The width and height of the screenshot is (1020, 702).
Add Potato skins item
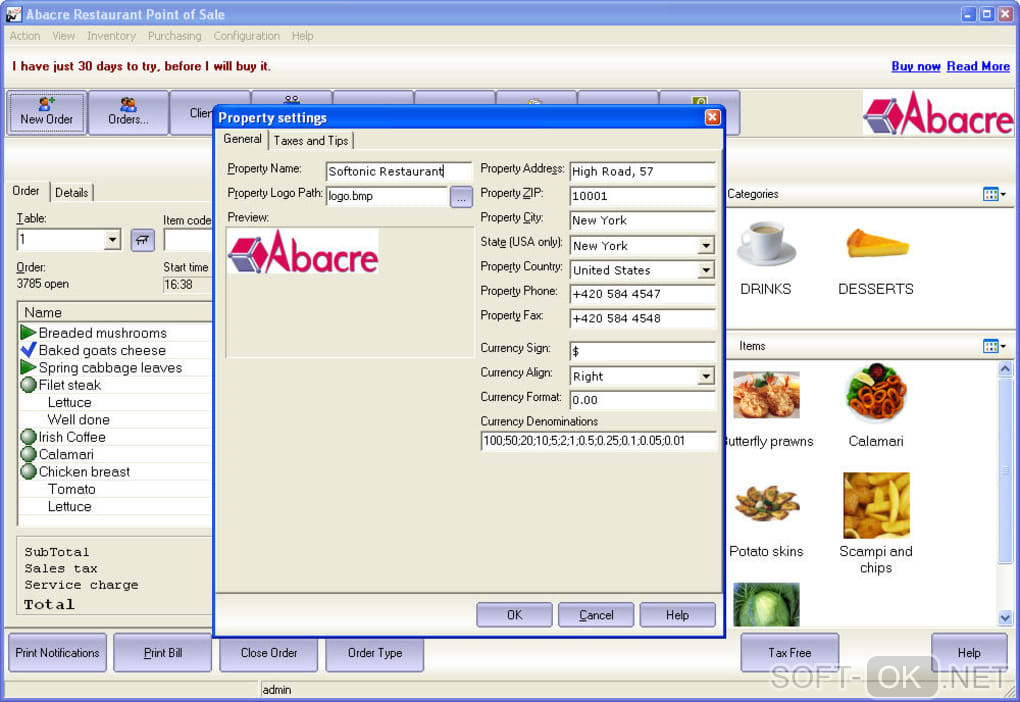coord(766,503)
